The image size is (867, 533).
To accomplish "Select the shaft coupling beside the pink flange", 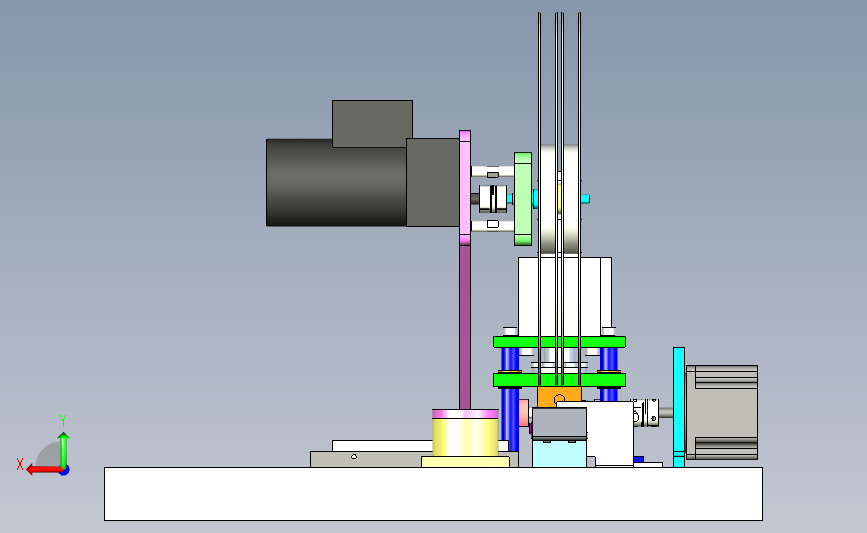I will click(493, 198).
